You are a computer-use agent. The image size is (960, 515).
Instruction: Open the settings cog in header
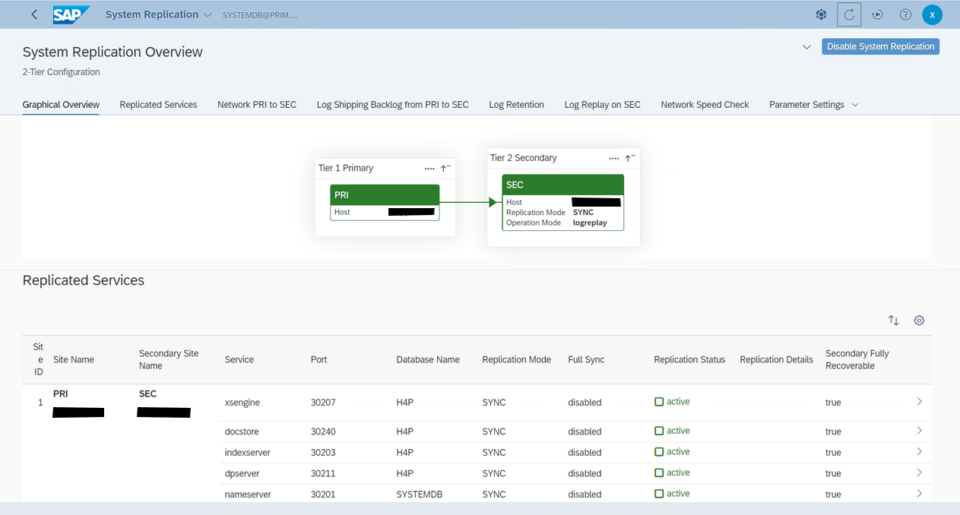[x=821, y=15]
